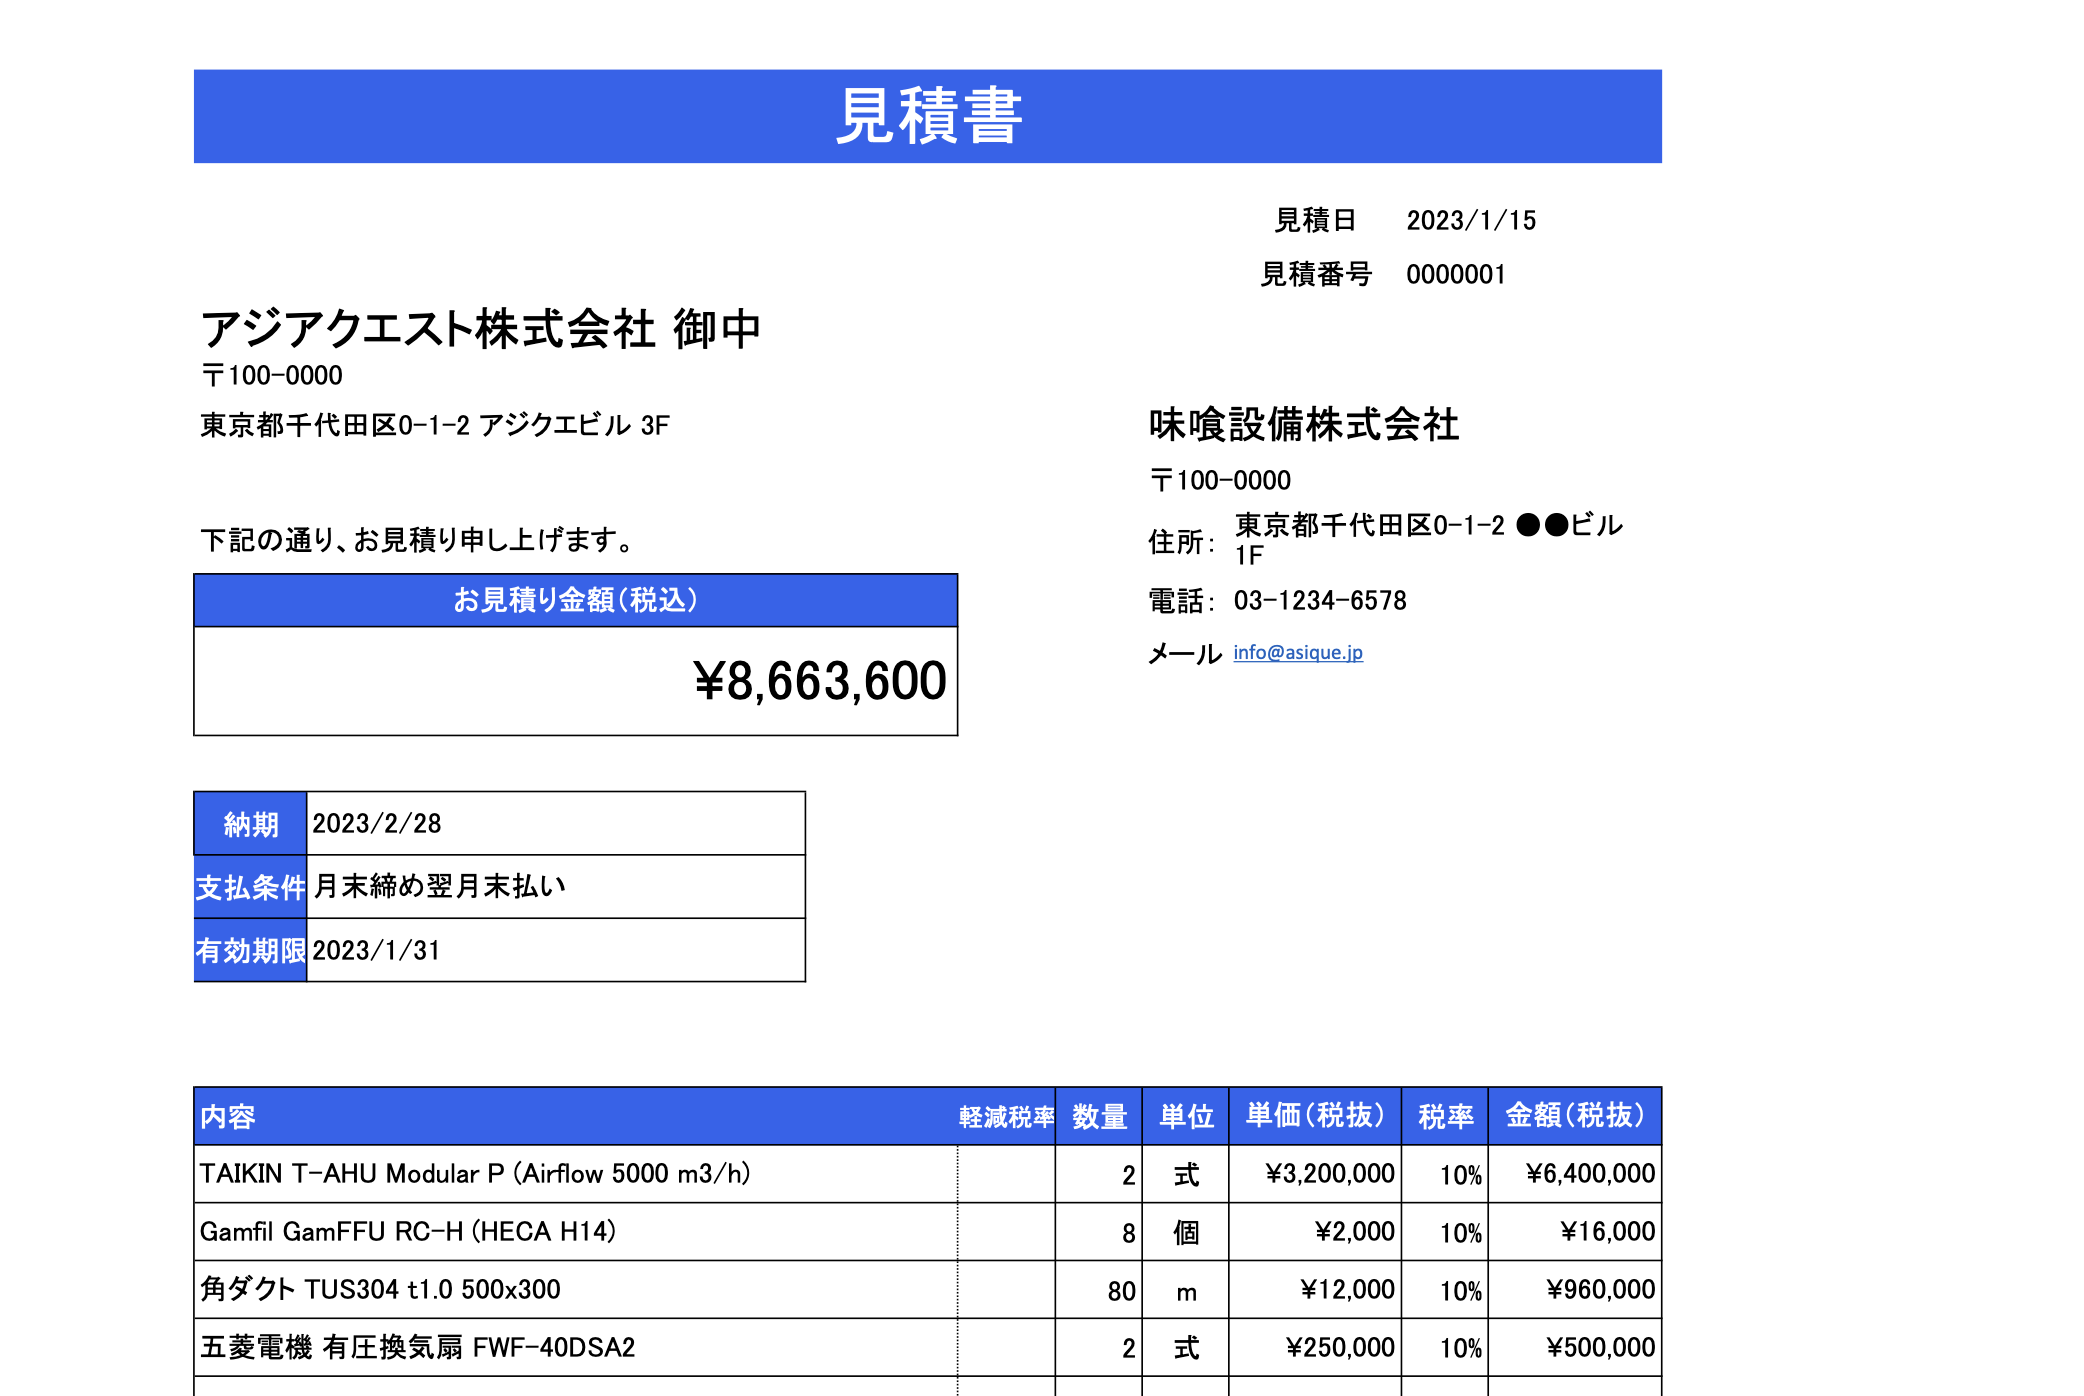Click the 内容 column header
2084x1396 pixels.
coord(228,1117)
